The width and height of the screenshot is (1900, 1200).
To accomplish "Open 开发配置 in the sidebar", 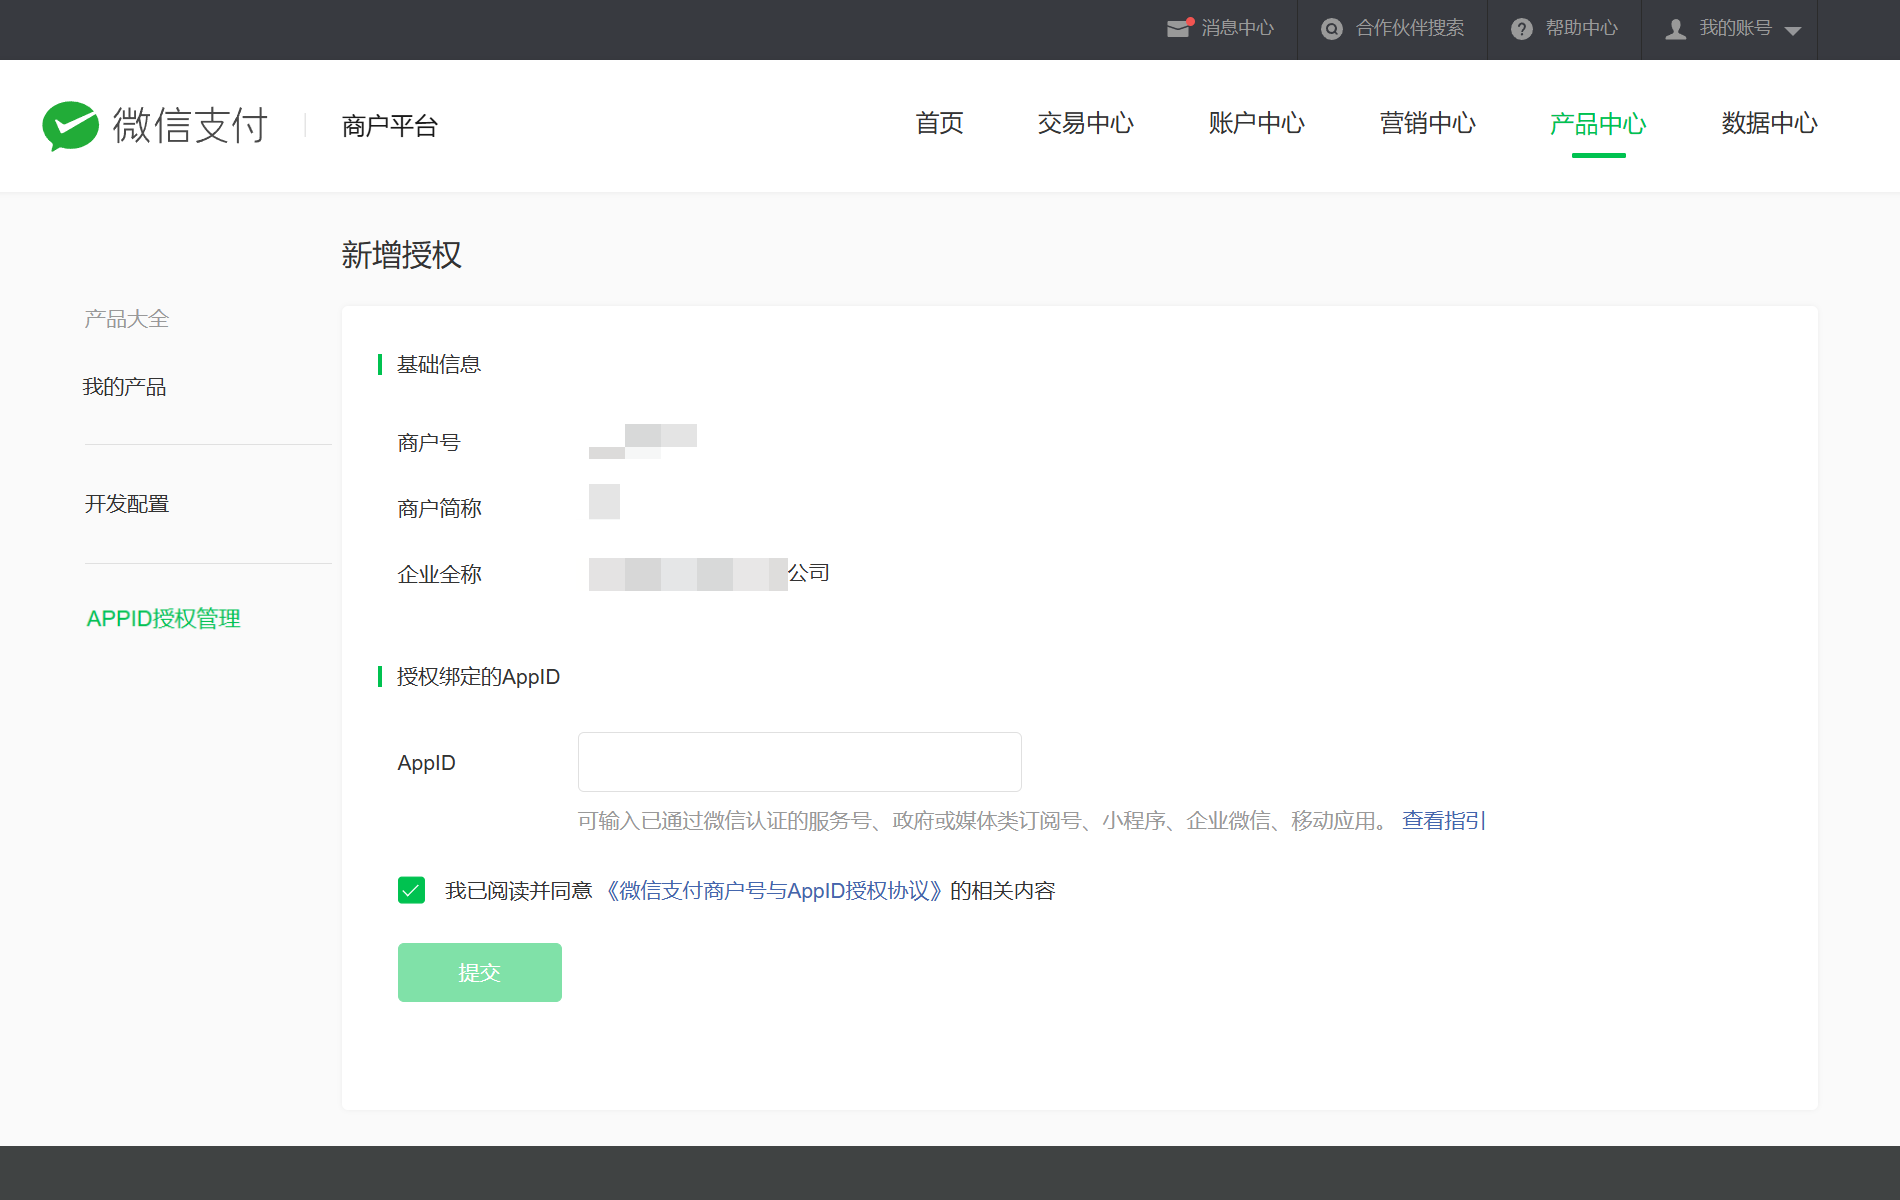I will (x=127, y=504).
